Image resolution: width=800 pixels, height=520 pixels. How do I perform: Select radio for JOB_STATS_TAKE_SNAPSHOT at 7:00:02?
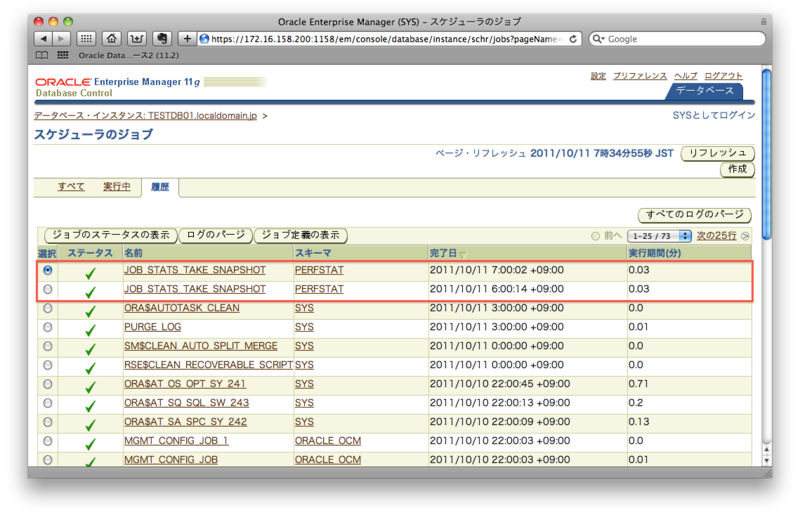pos(47,270)
